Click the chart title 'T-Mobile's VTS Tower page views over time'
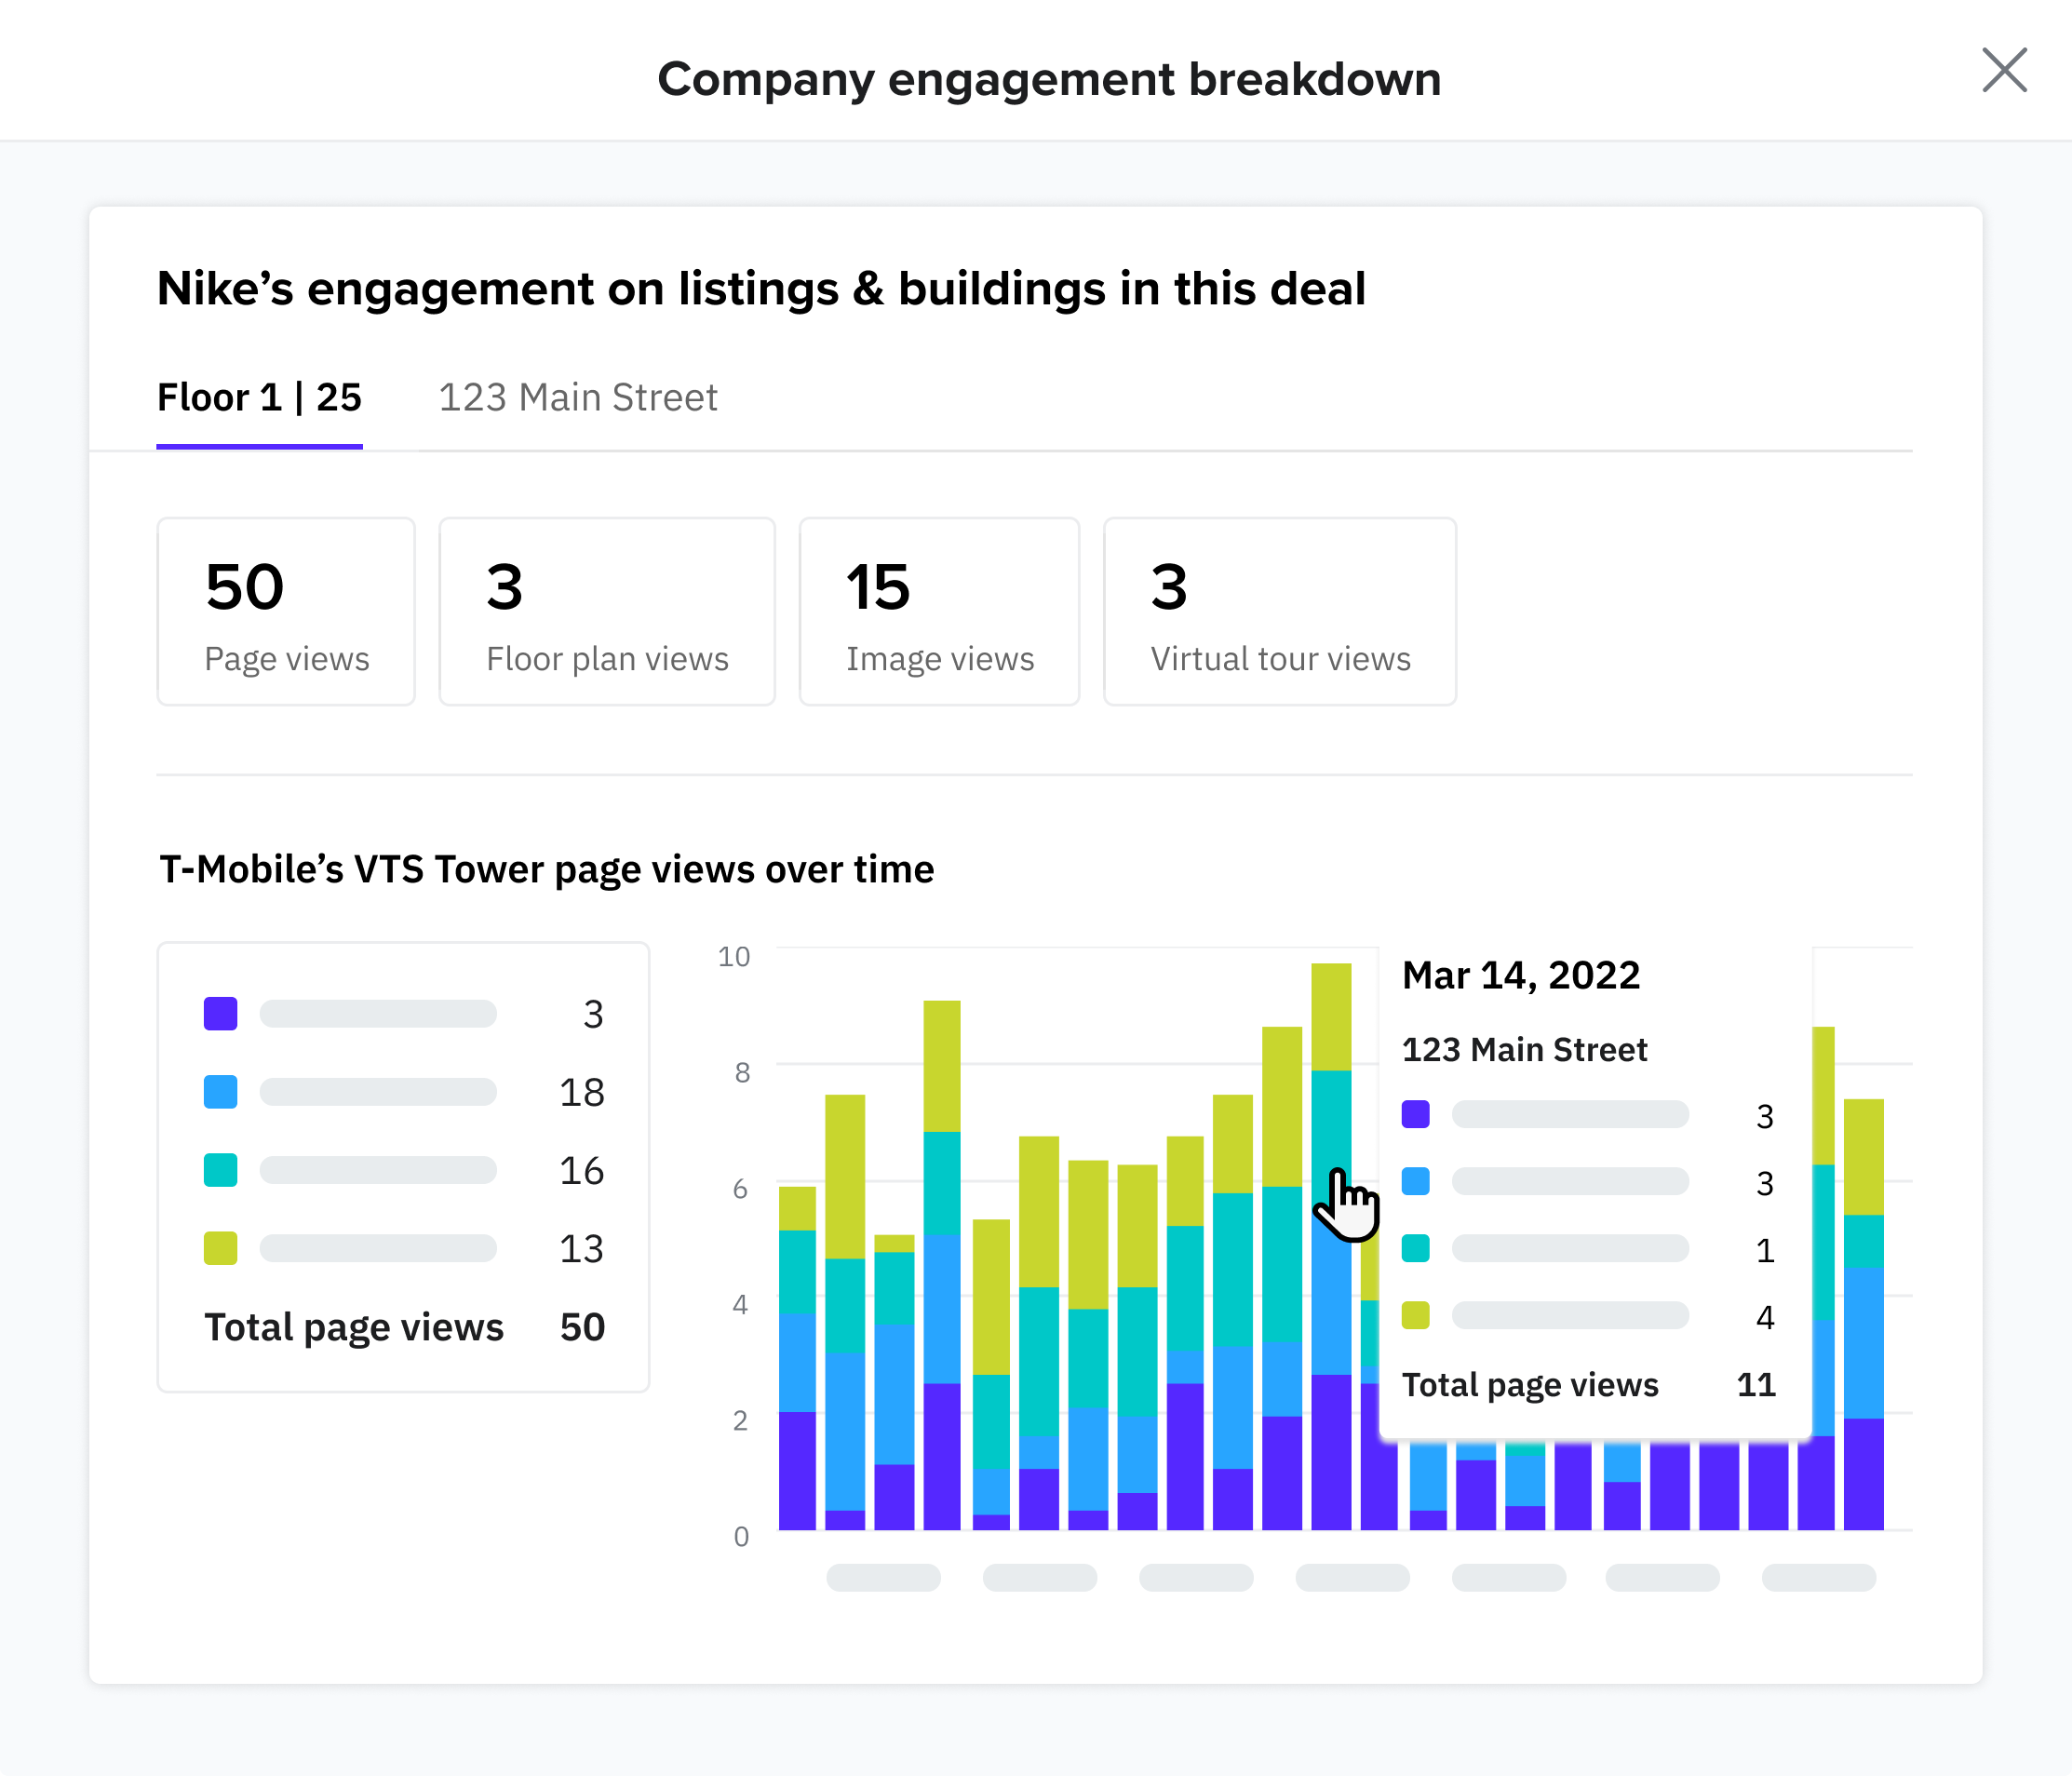The image size is (2072, 1776). [547, 870]
